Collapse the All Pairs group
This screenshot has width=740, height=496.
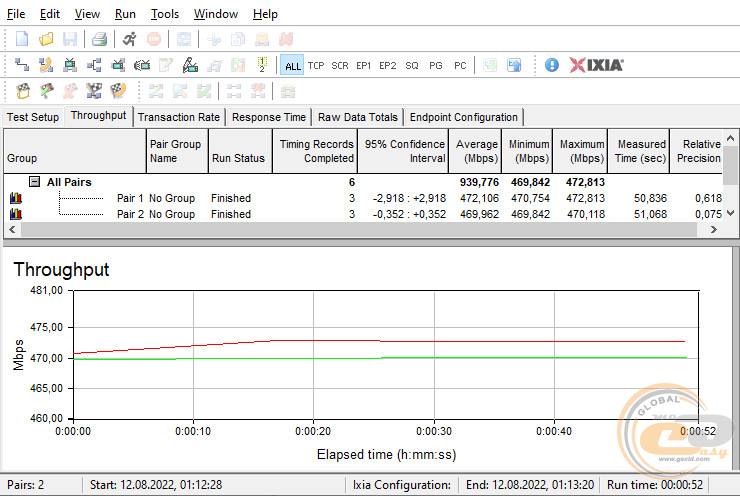[x=34, y=182]
